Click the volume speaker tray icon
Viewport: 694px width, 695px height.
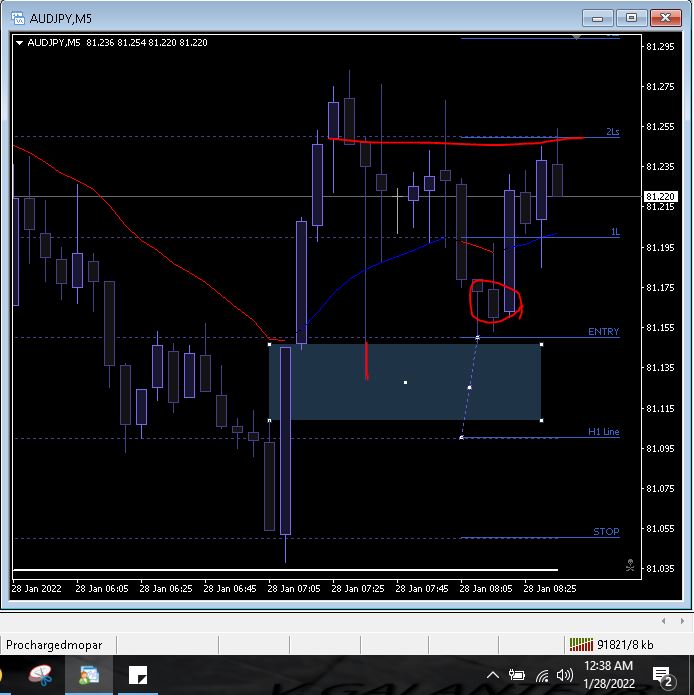click(565, 675)
